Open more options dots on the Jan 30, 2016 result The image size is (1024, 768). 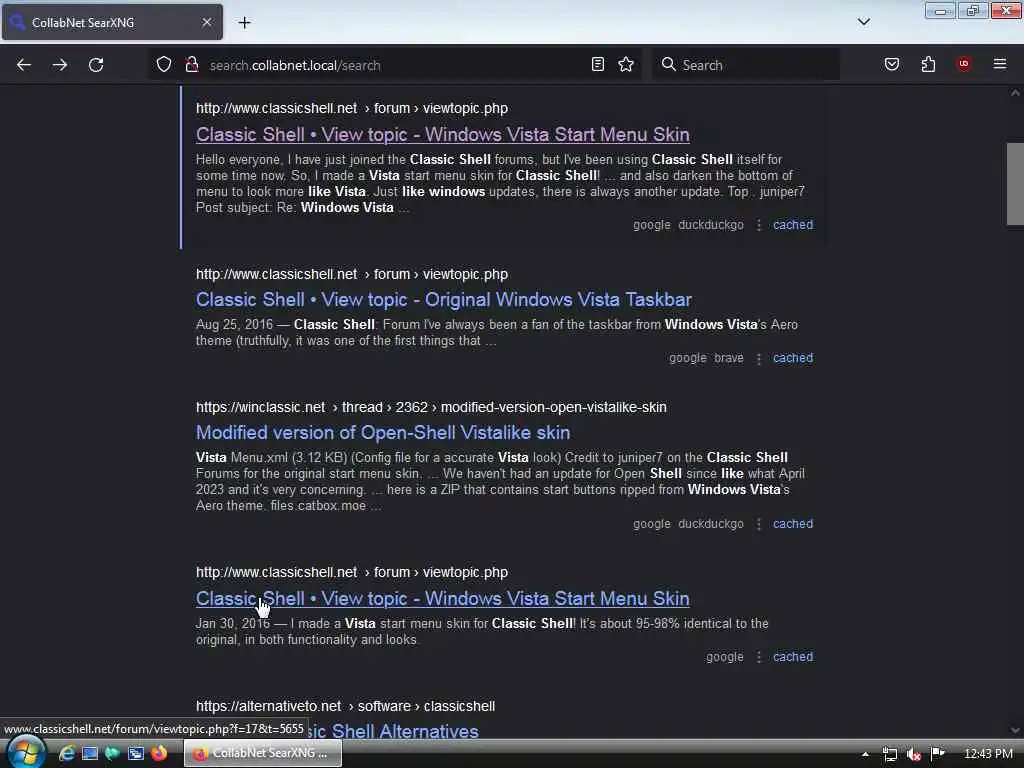tap(758, 657)
